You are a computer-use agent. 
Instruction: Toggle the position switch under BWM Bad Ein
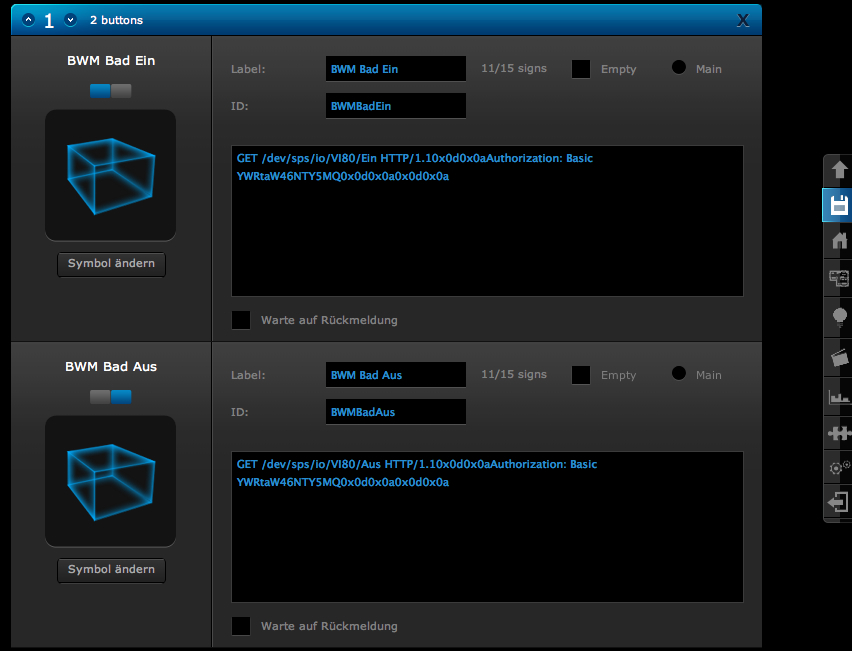tap(110, 91)
